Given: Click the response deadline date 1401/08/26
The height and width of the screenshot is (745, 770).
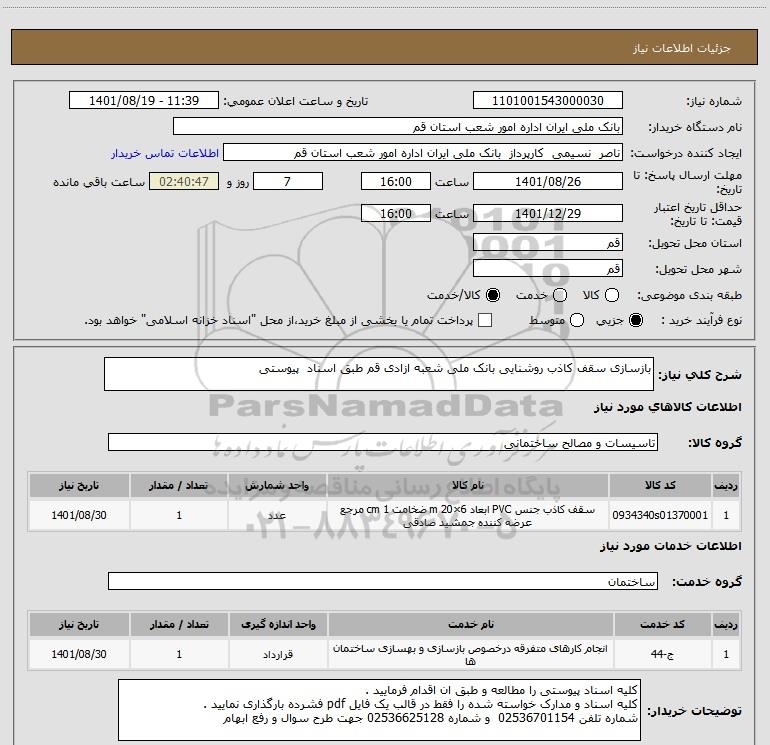Looking at the screenshot, I should 548,182.
